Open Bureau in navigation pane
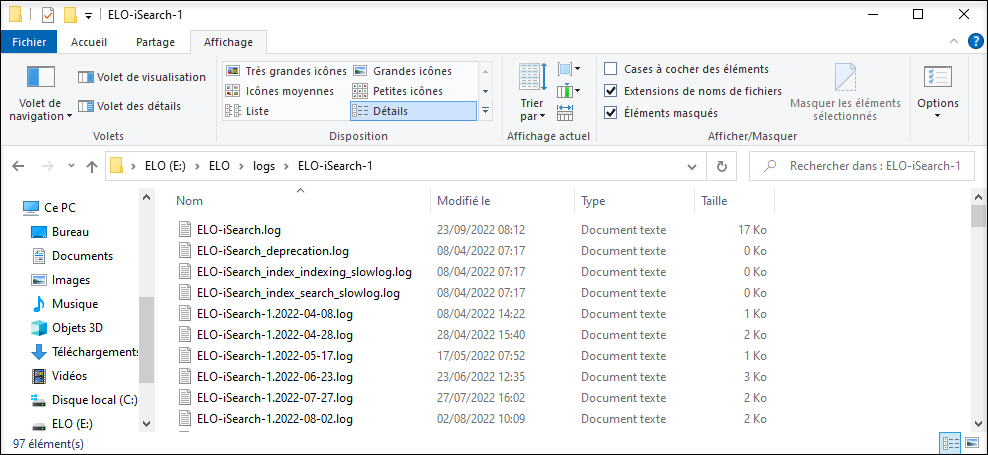988x455 pixels. coord(60,232)
